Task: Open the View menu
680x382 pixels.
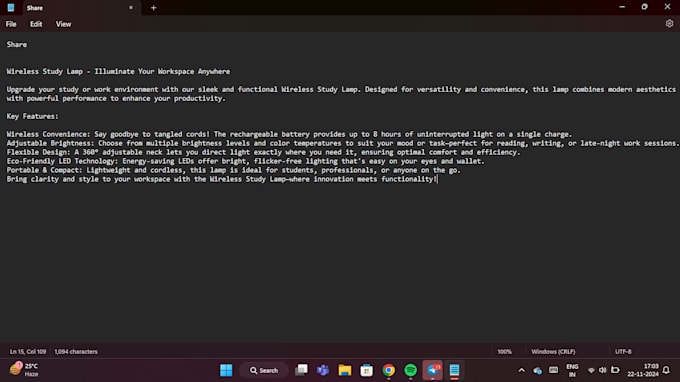Action: point(63,24)
